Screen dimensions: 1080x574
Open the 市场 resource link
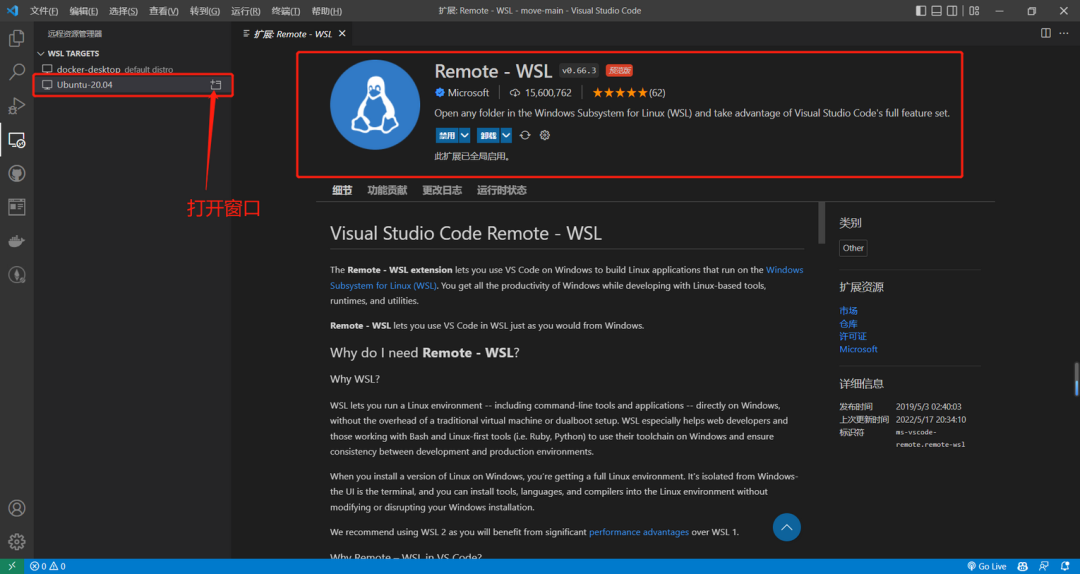849,311
